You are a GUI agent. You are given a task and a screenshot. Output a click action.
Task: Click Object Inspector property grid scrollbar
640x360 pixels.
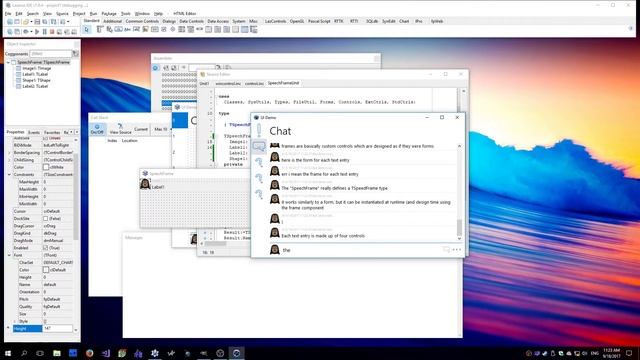76,234
